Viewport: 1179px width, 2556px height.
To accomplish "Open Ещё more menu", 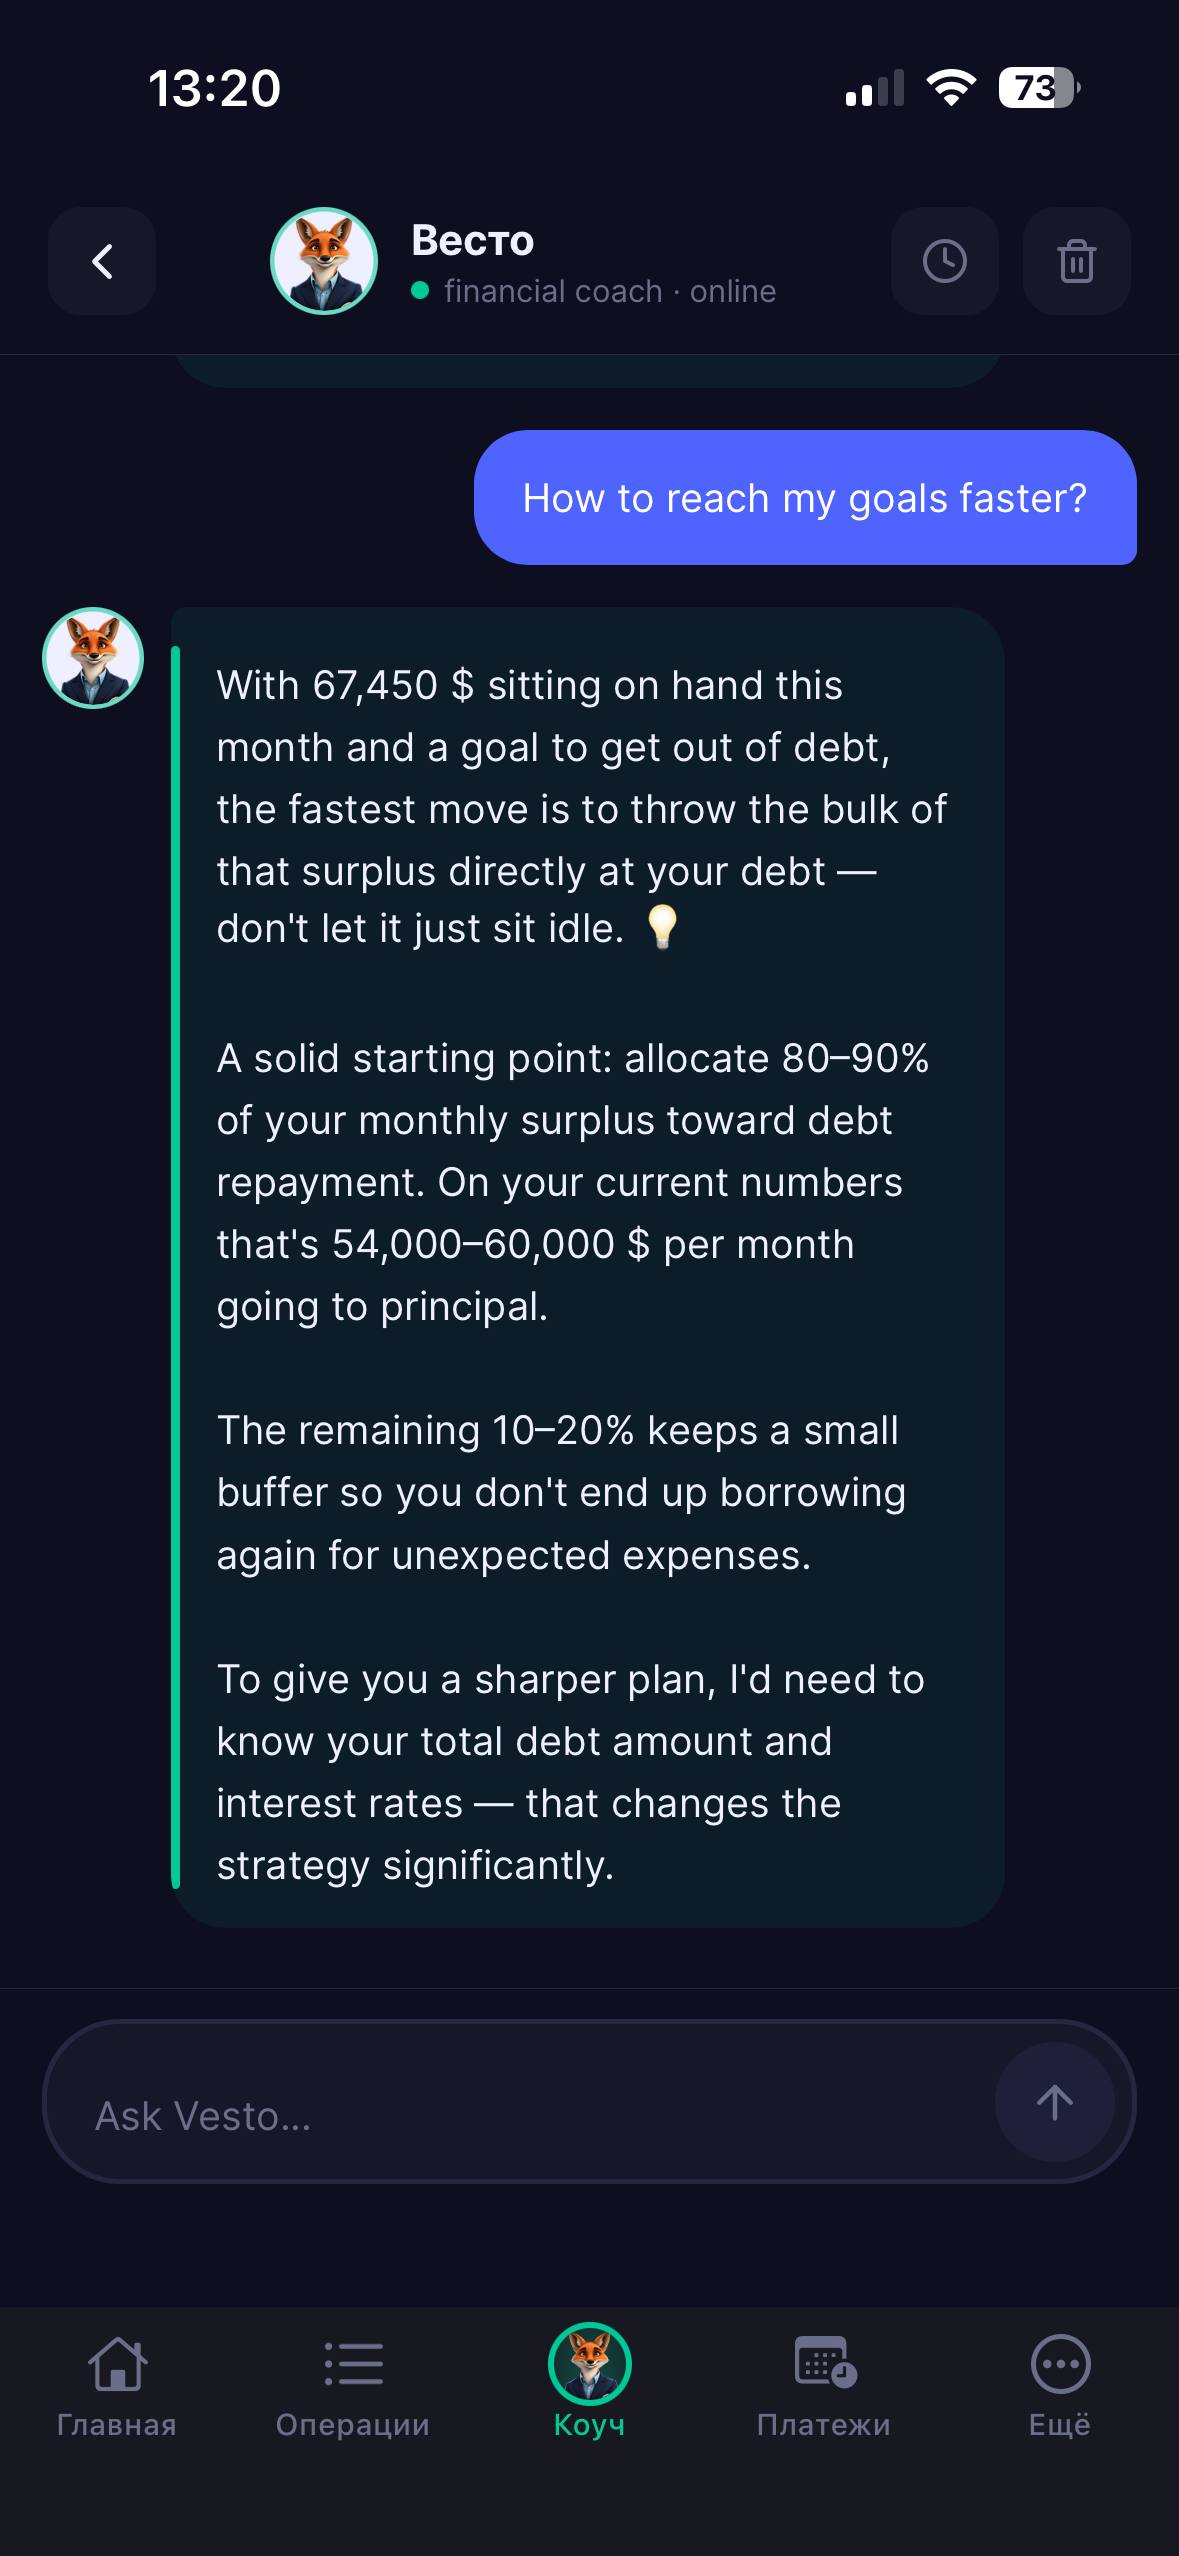I will click(1060, 2386).
